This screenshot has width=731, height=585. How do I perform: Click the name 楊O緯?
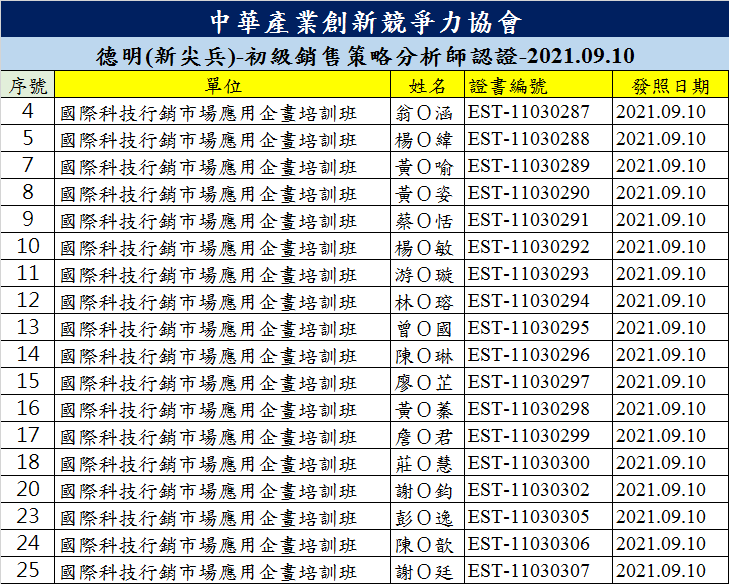(424, 140)
